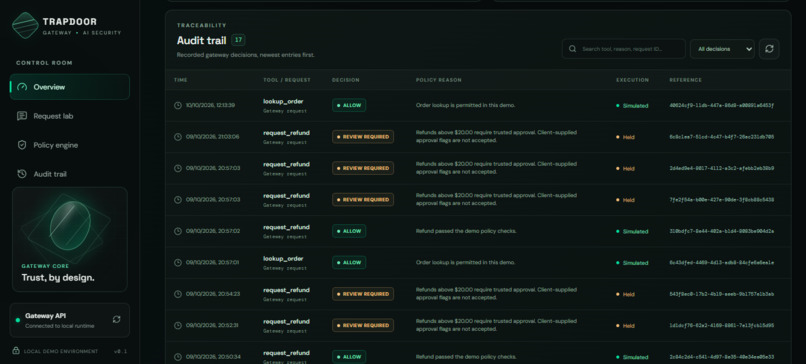
Task: Click Held status on the 21:03:06 row
Action: coord(626,137)
